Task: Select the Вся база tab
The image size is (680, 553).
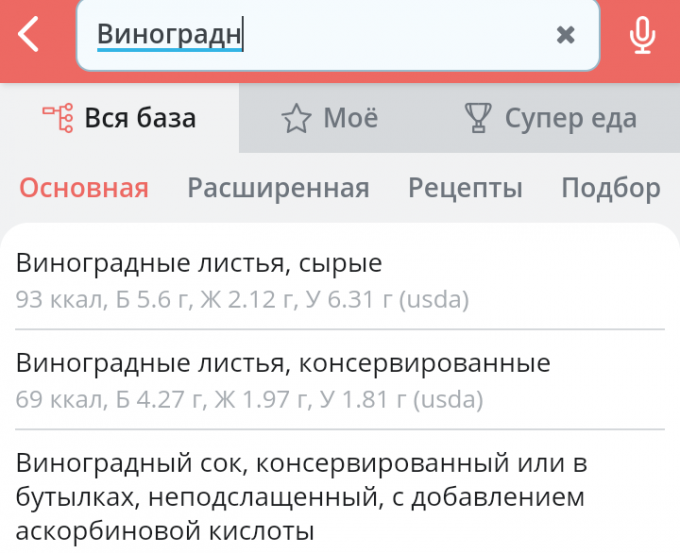Action: click(119, 118)
